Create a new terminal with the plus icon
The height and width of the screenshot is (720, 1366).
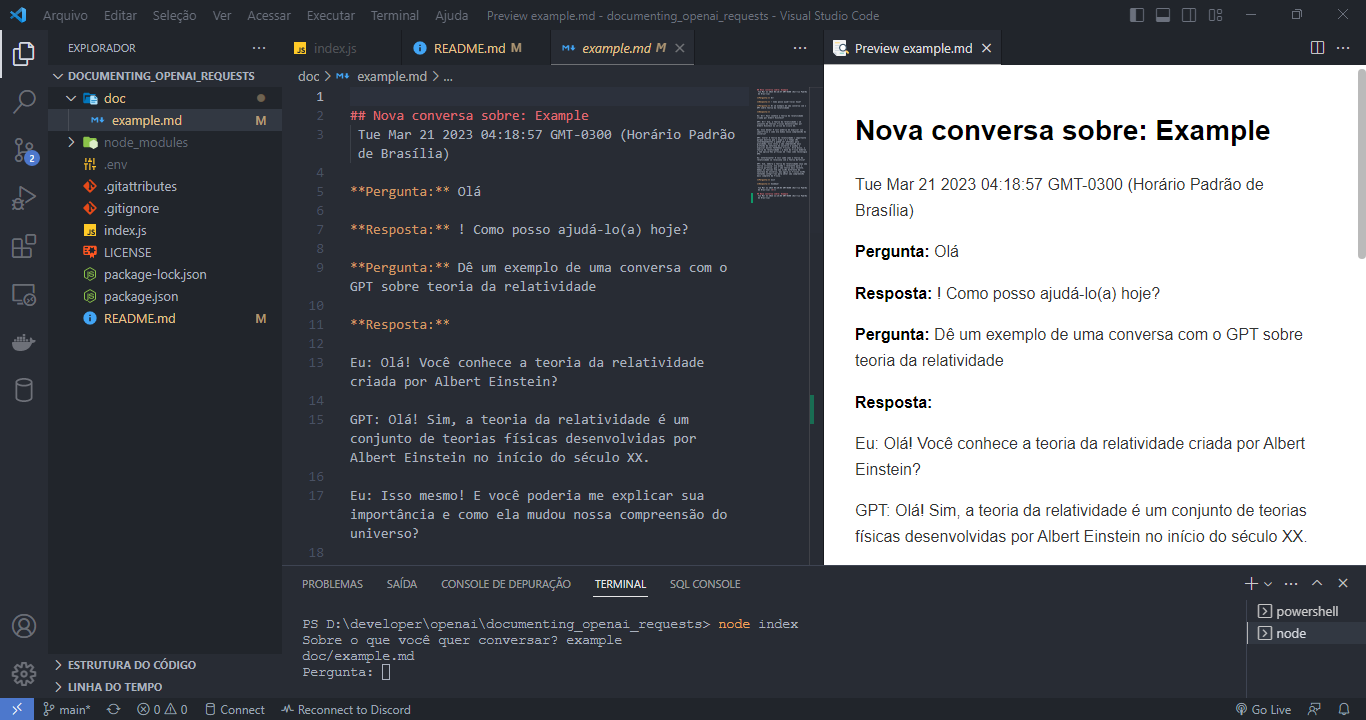[x=1249, y=583]
